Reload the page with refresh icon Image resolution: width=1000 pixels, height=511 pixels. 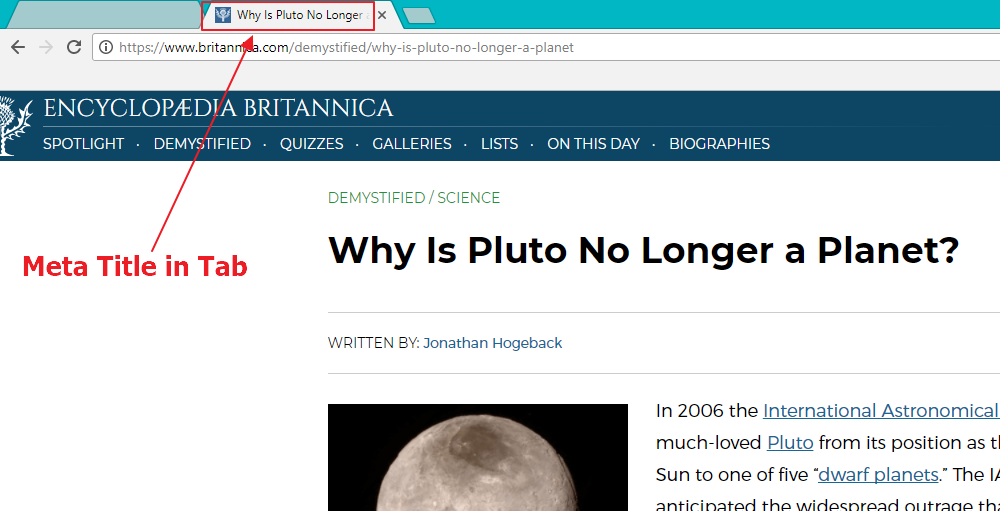click(74, 47)
